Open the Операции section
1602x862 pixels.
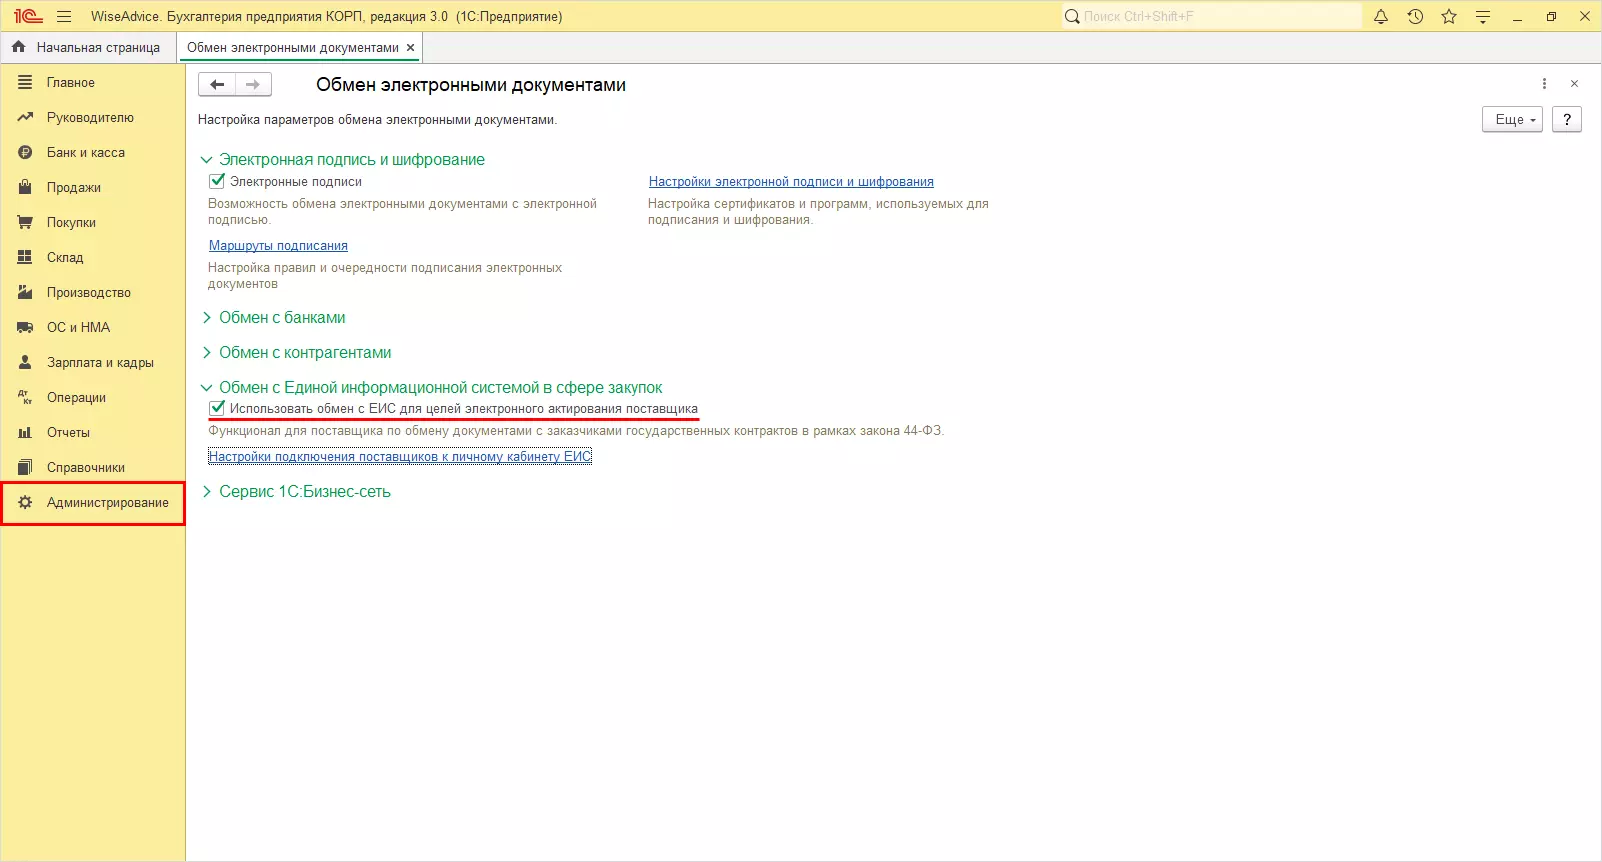pos(92,397)
